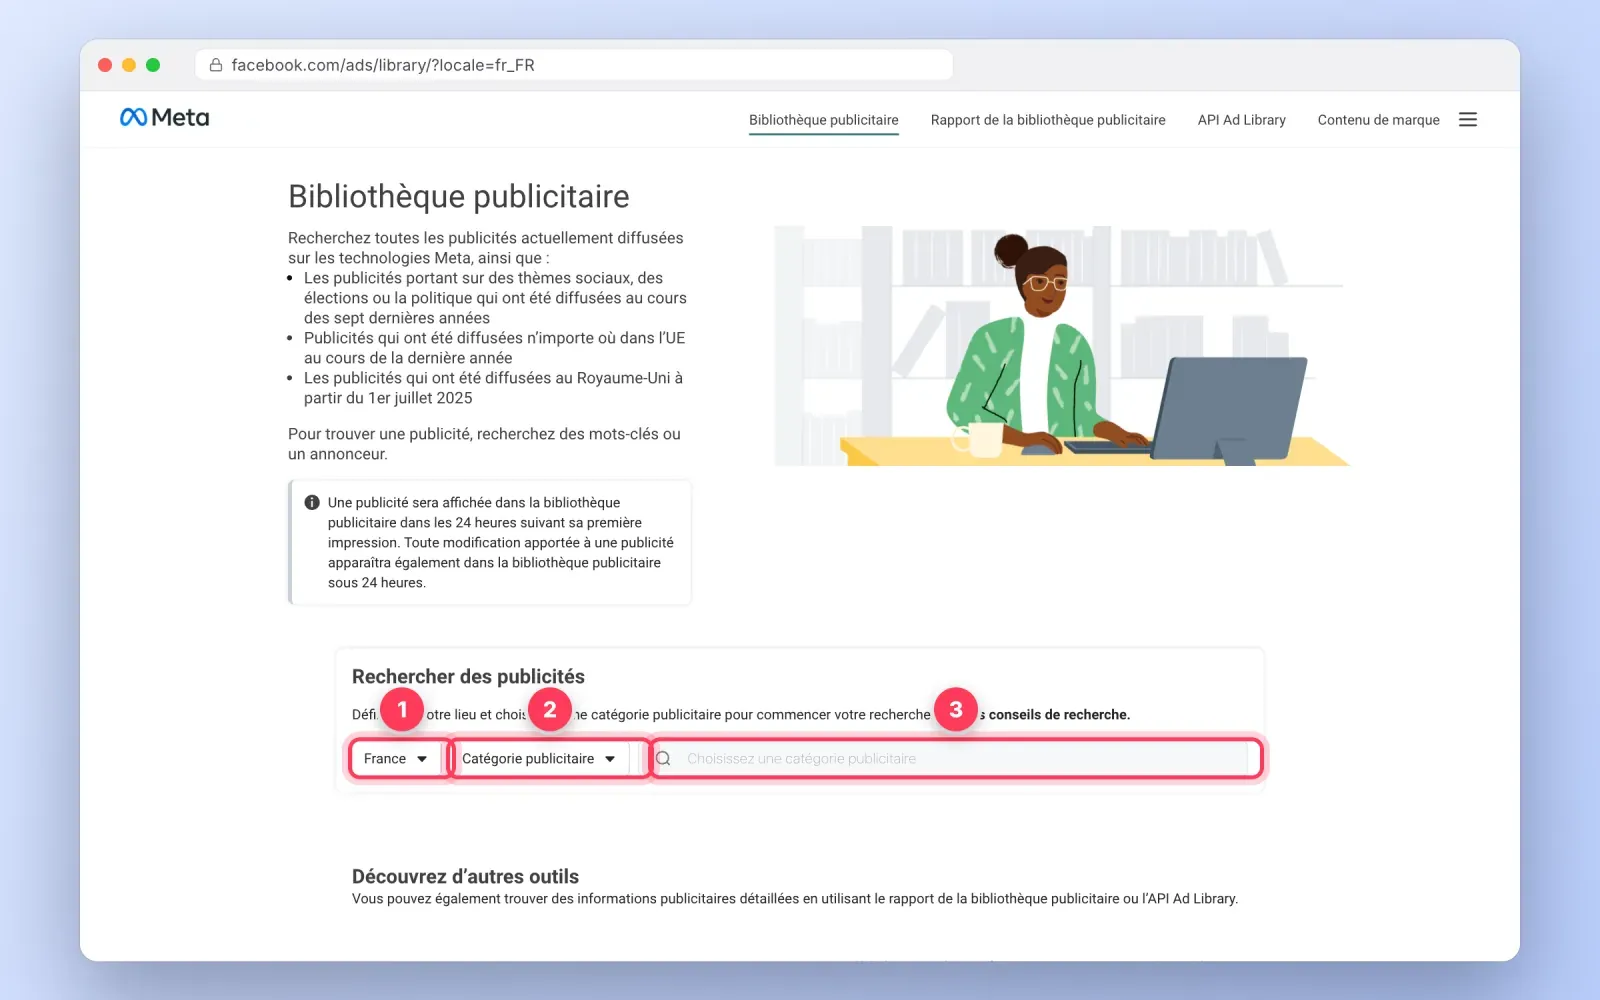
Task: Click the conseils de recherche link
Action: pyautogui.click(x=1059, y=715)
